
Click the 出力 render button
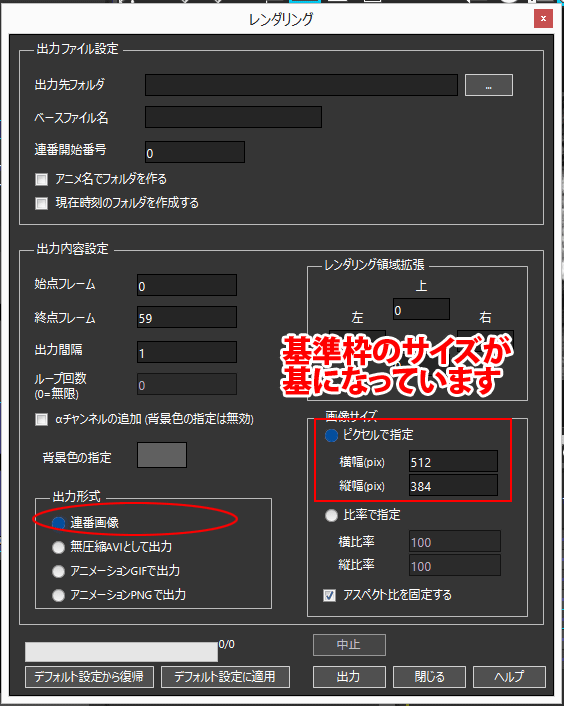click(349, 677)
